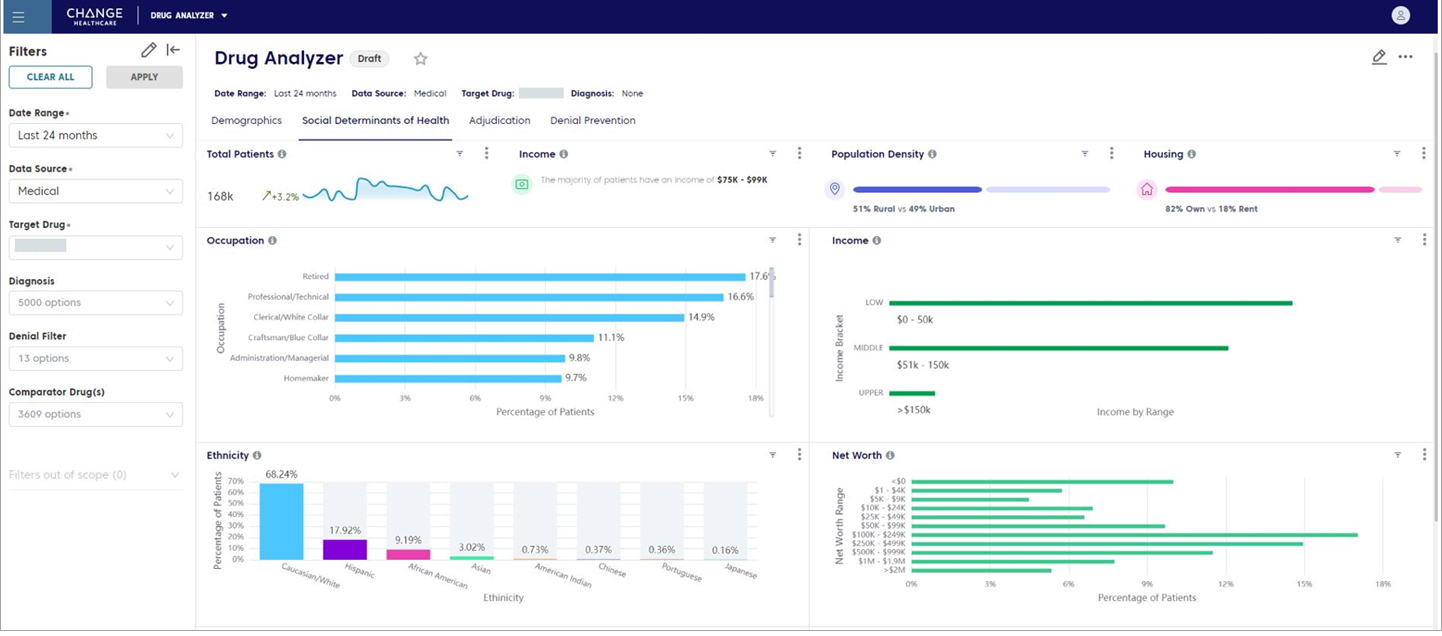Screen dimensions: 1442x636
Task: Open Population Density card kebab menu
Action: pos(1111,154)
